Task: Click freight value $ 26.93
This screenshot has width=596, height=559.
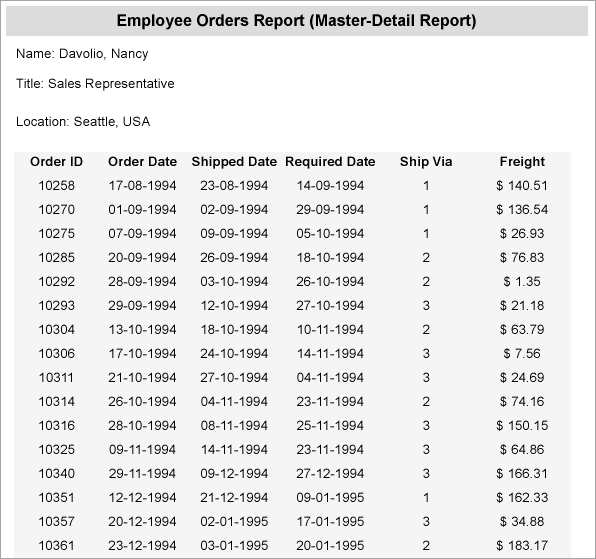Action: (x=522, y=233)
